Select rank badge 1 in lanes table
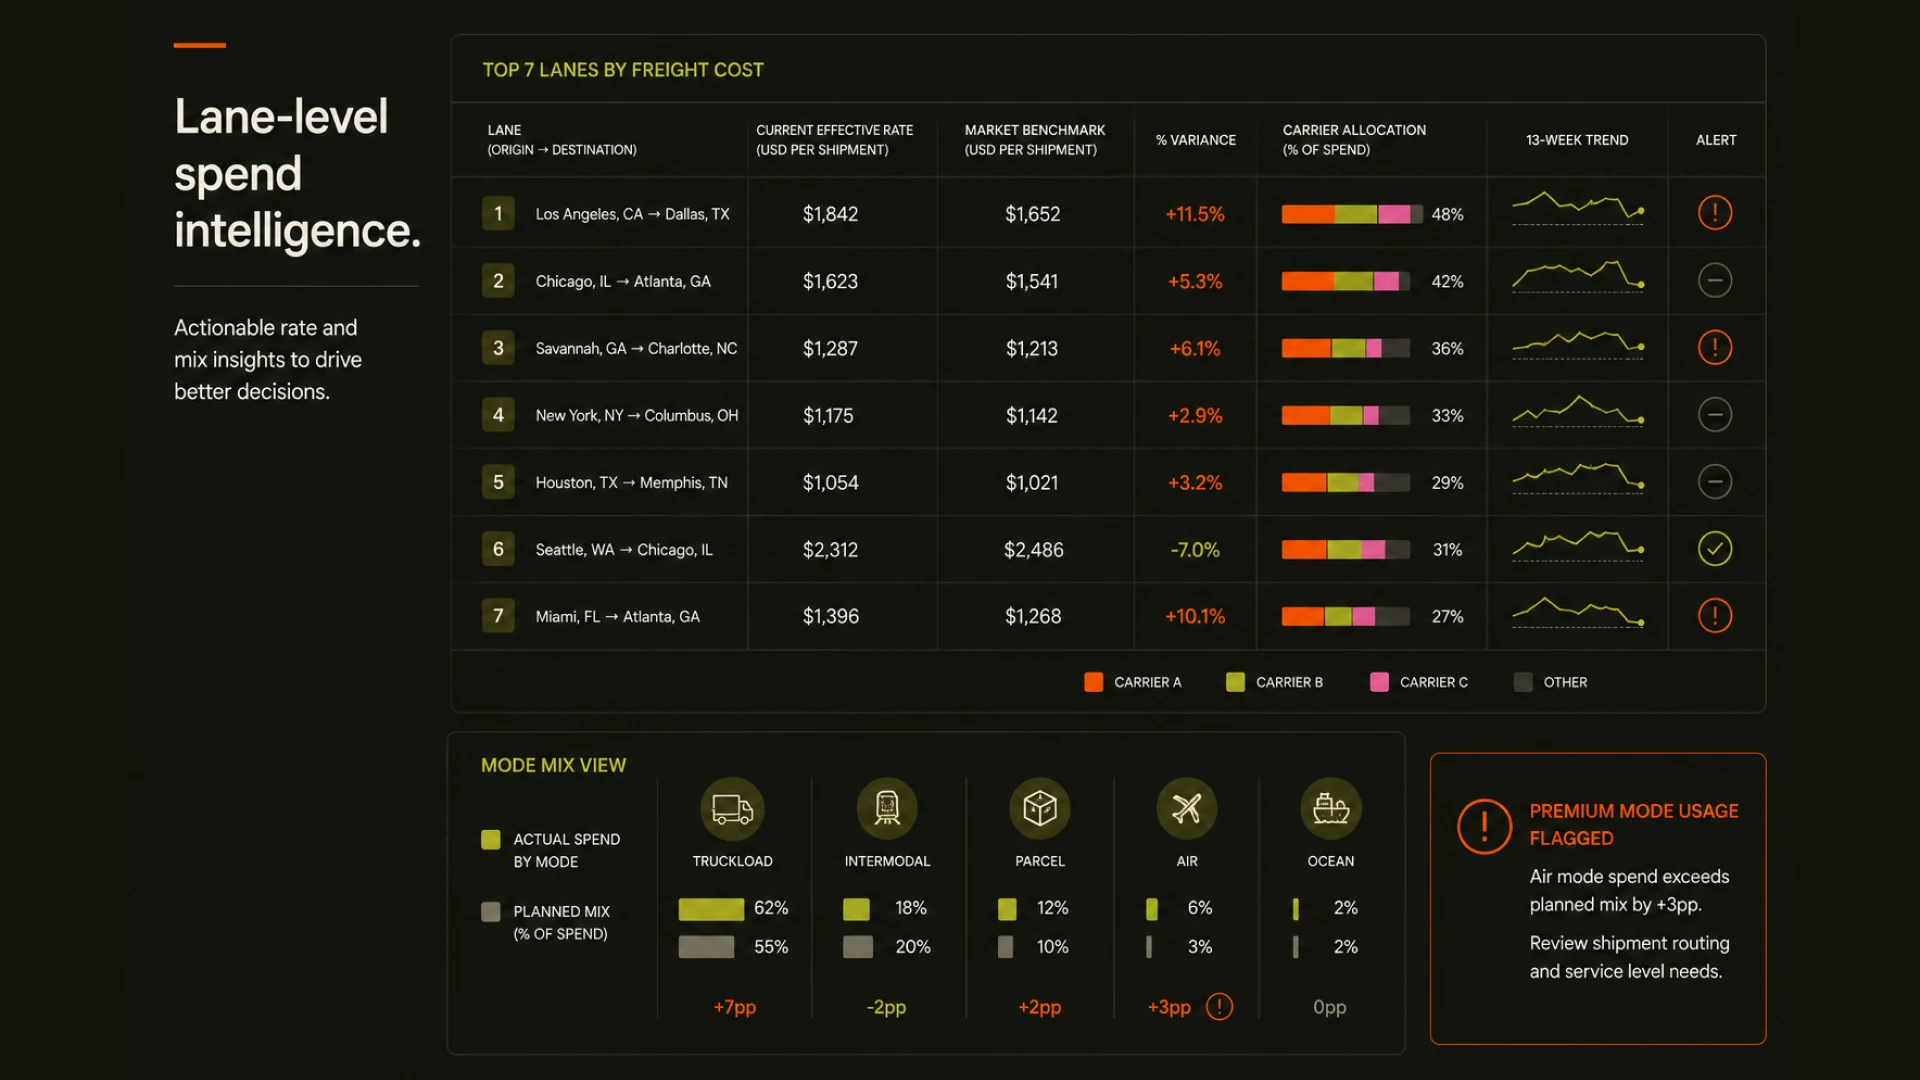 click(498, 213)
